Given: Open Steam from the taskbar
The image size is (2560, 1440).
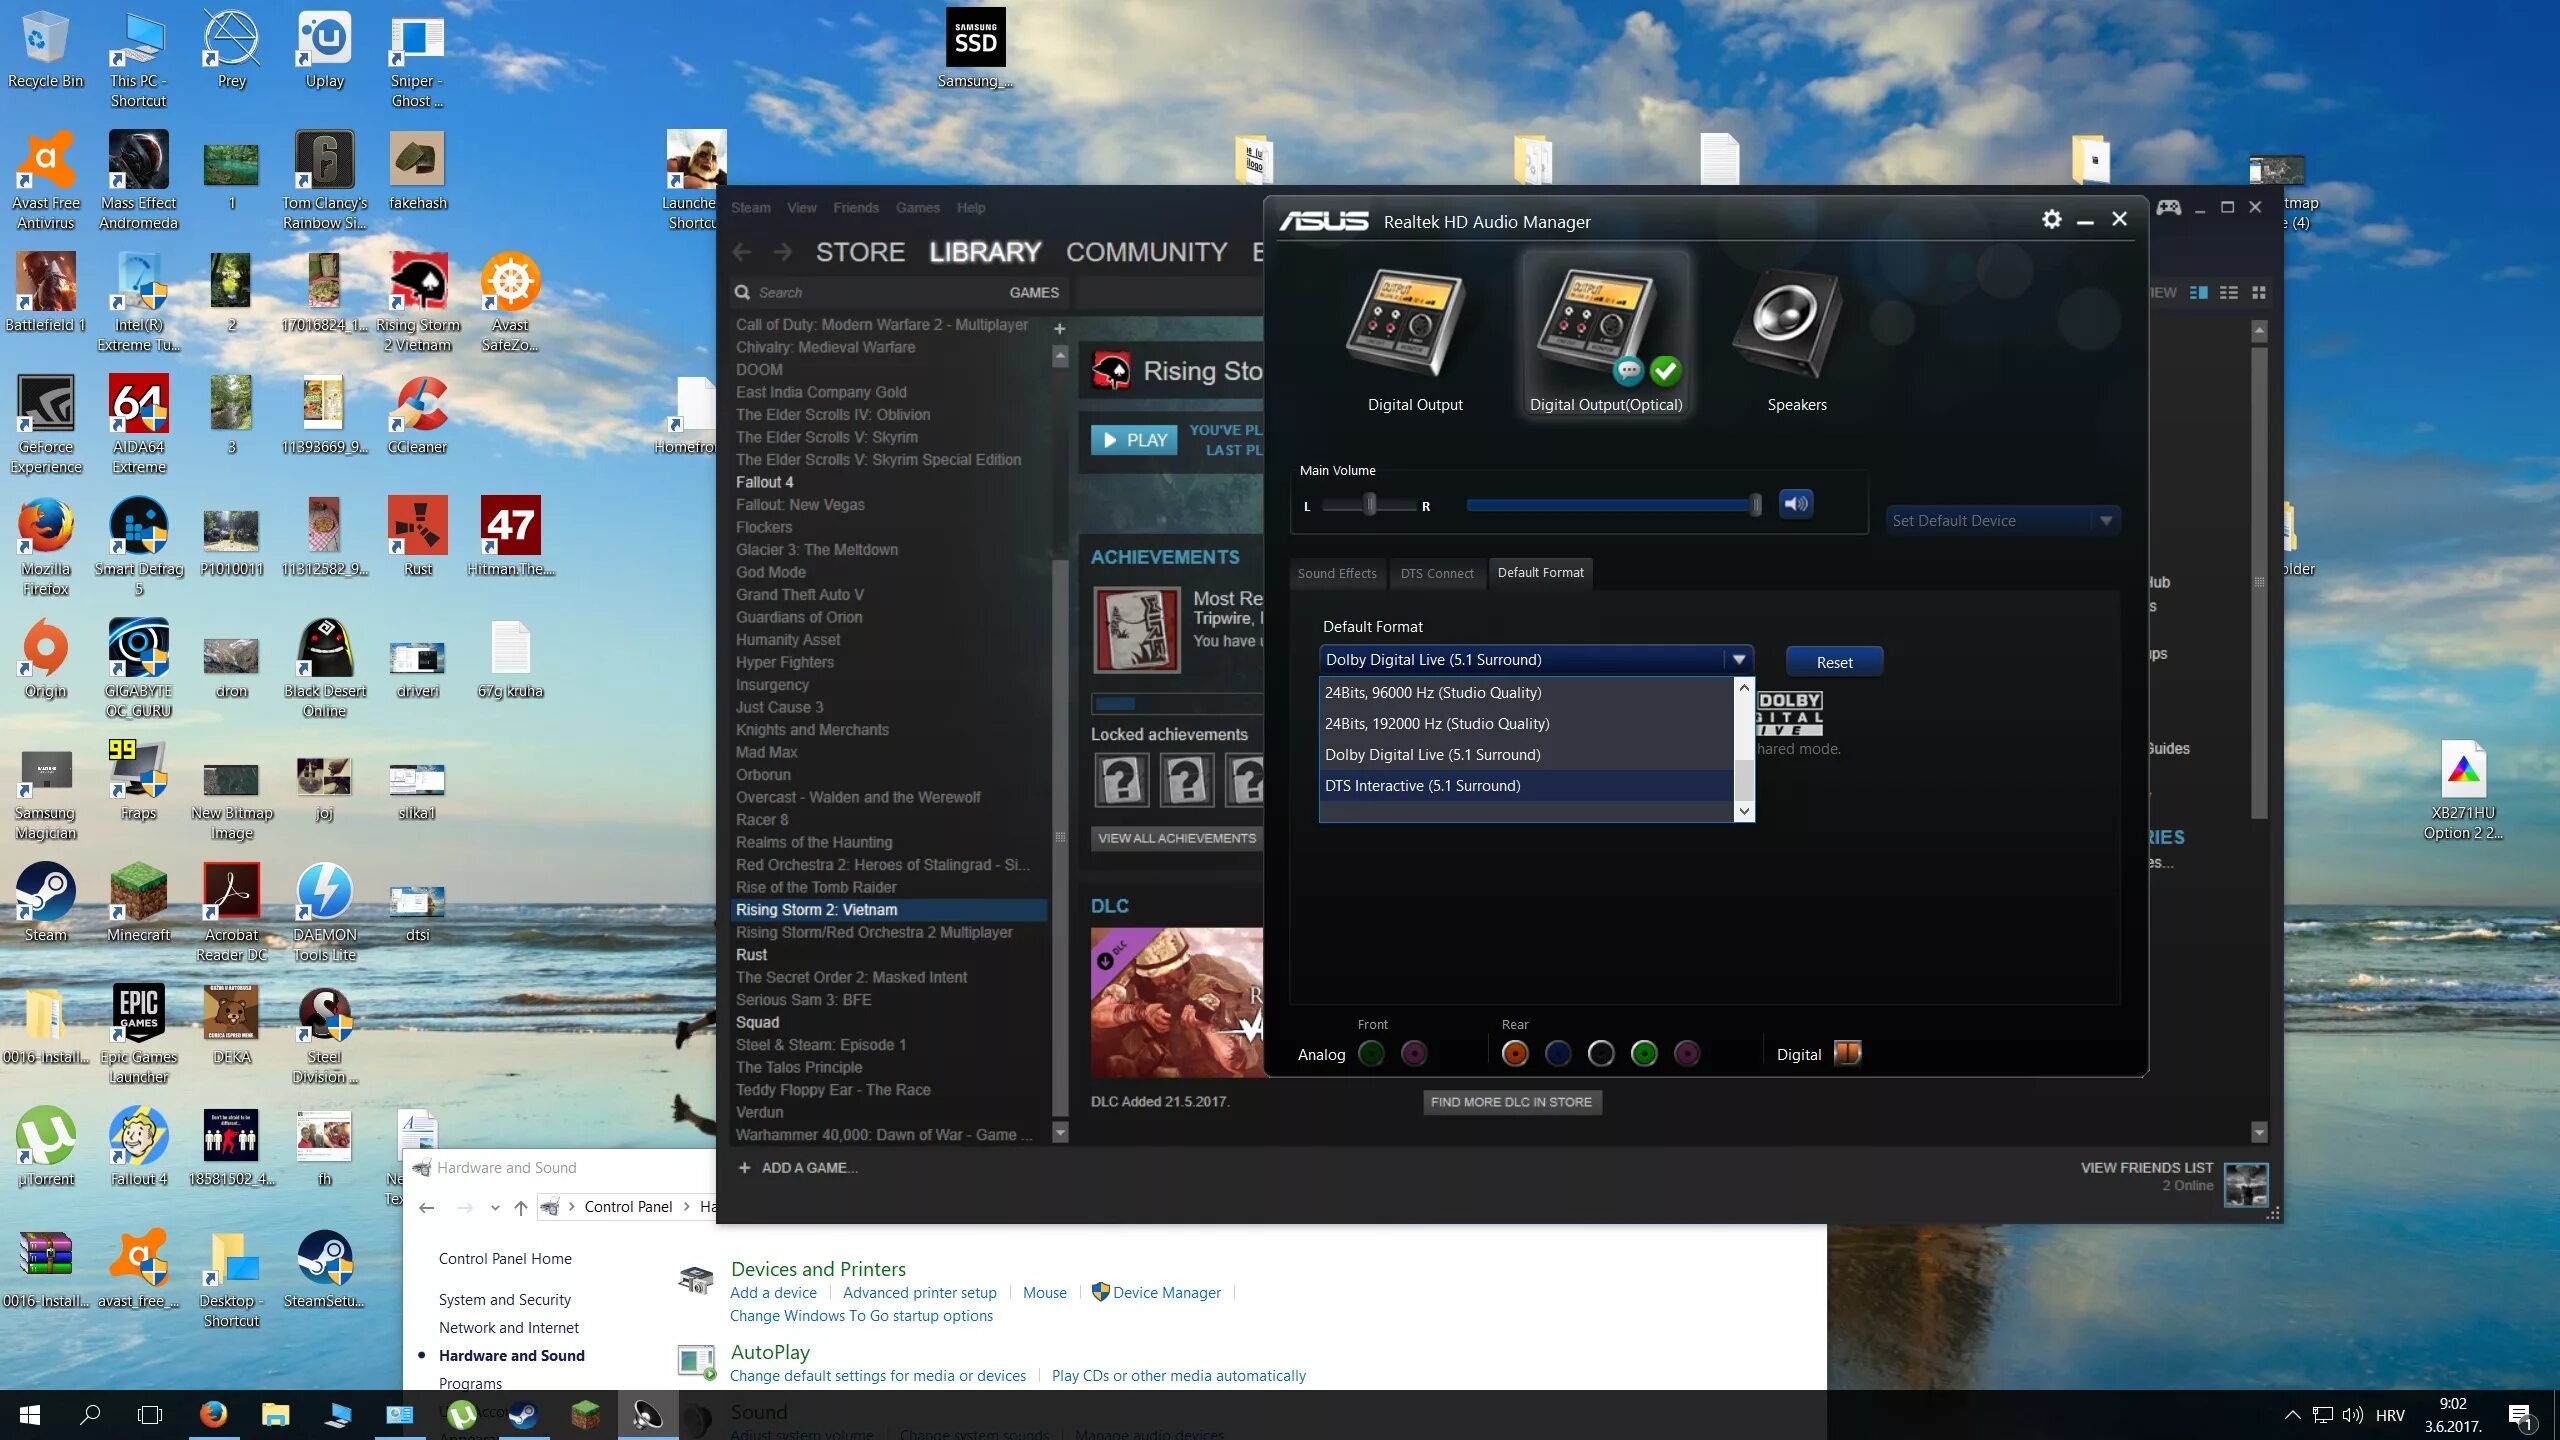Looking at the screenshot, I should (x=522, y=1415).
